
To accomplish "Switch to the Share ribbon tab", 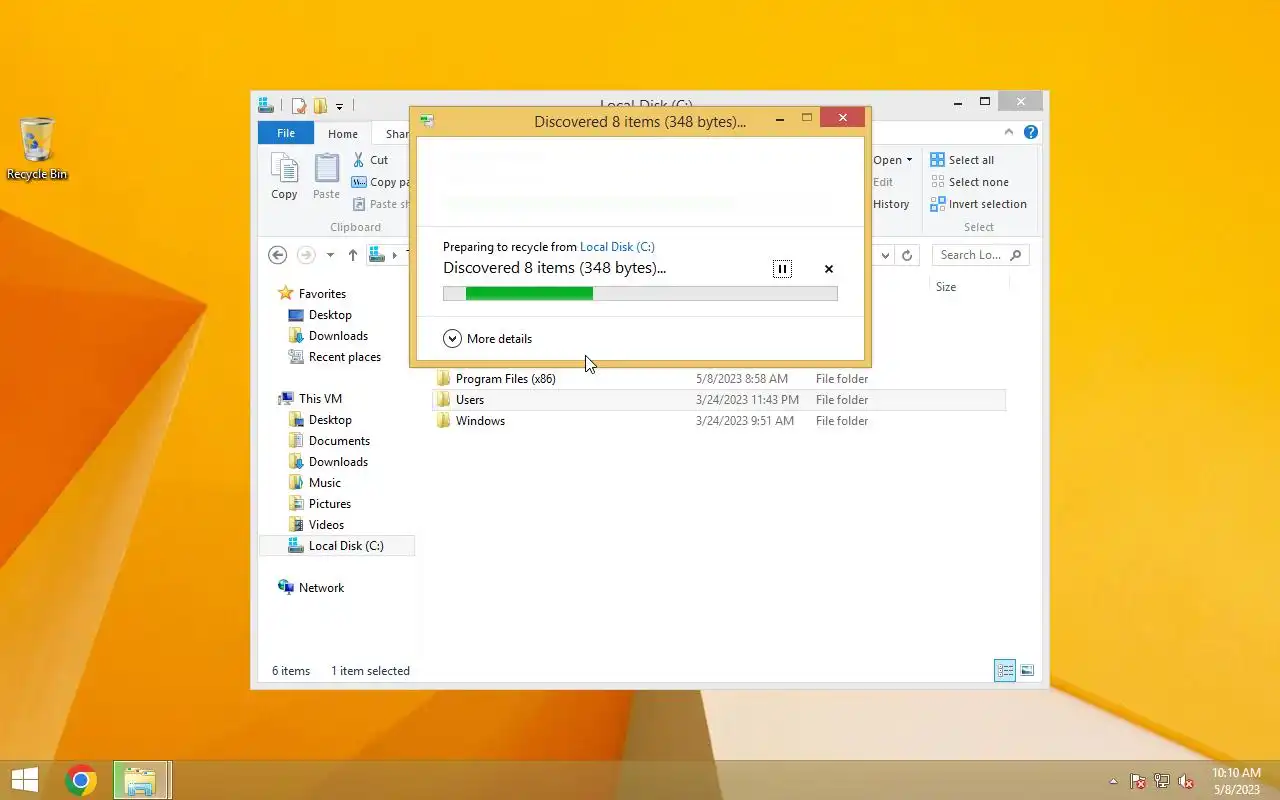I will pos(397,134).
